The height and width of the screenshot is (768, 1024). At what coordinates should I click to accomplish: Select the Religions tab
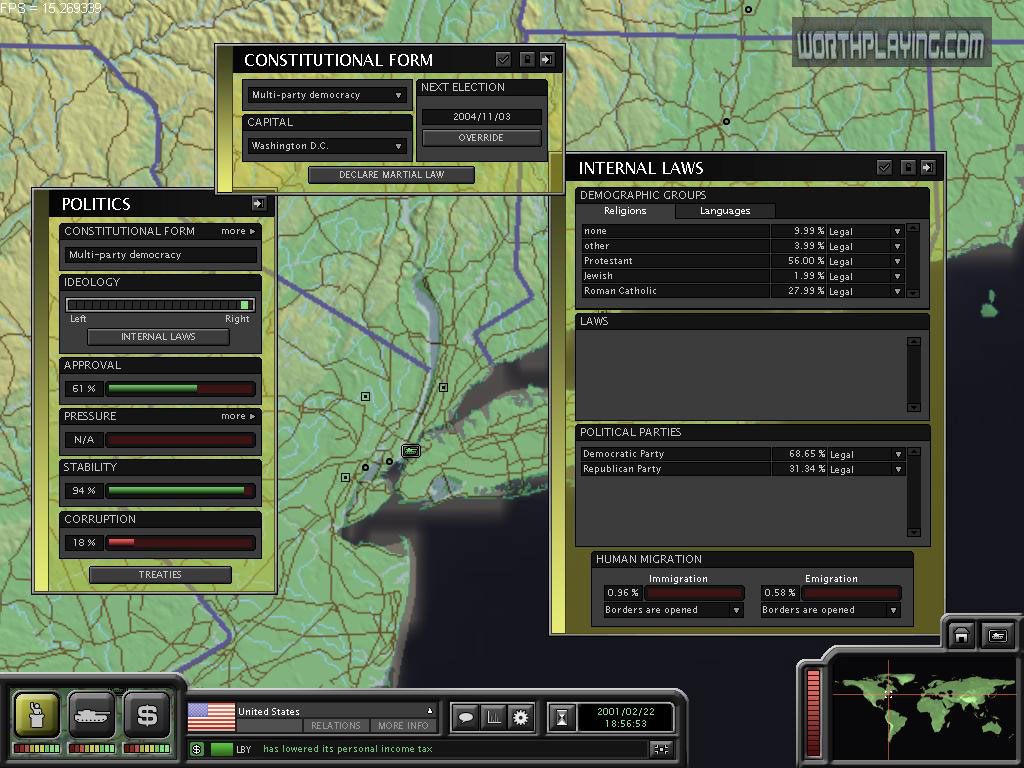tap(625, 211)
